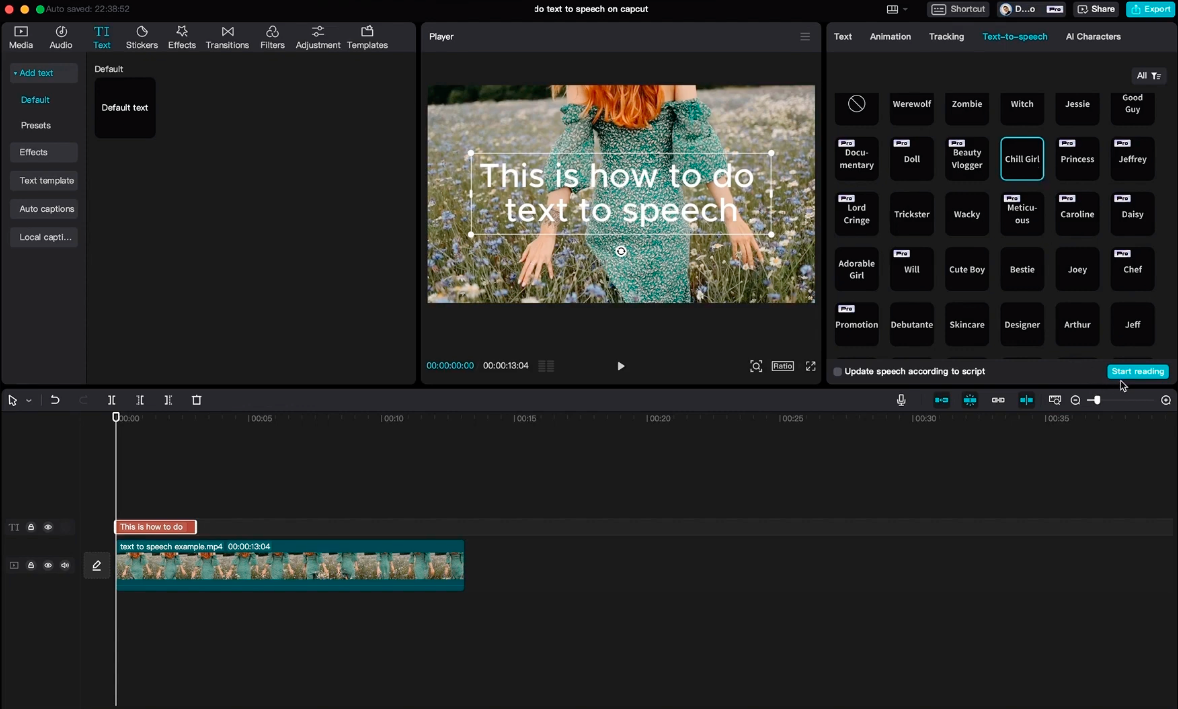Expand the selection tool chevron dropdown
Image resolution: width=1178 pixels, height=709 pixels.
pyautogui.click(x=27, y=400)
